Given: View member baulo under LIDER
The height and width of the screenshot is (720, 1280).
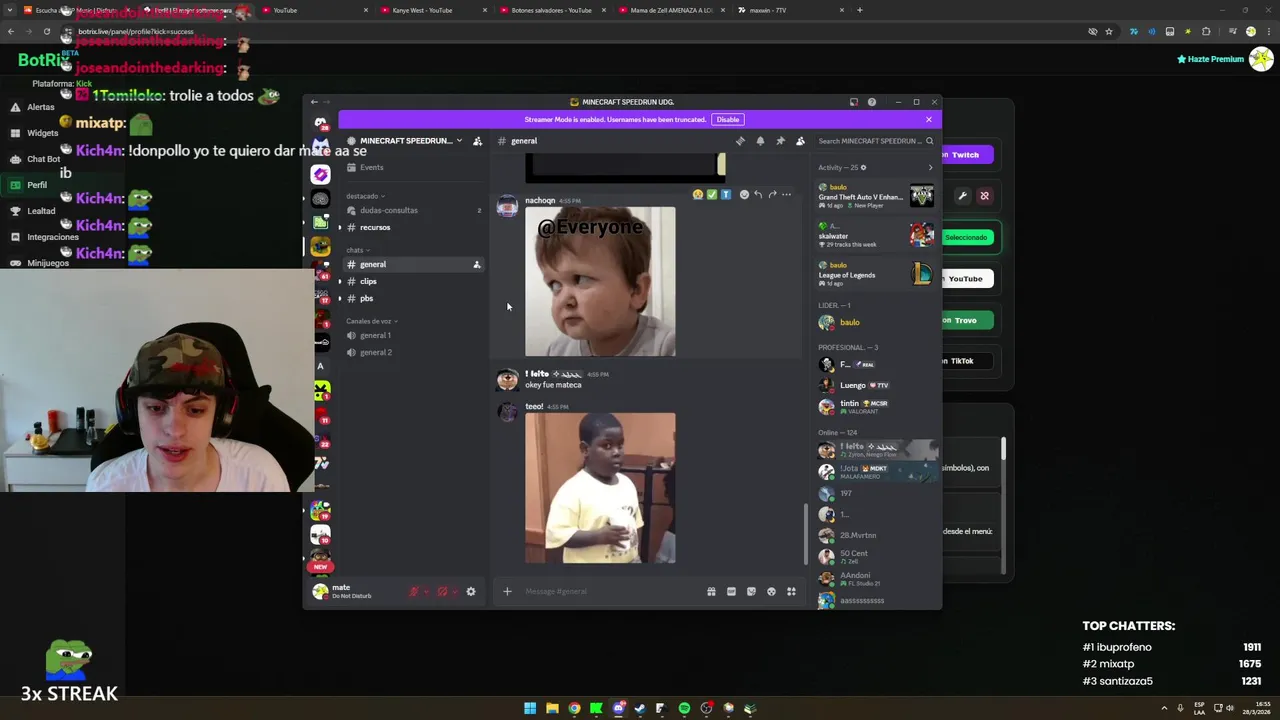Looking at the screenshot, I should (876, 322).
